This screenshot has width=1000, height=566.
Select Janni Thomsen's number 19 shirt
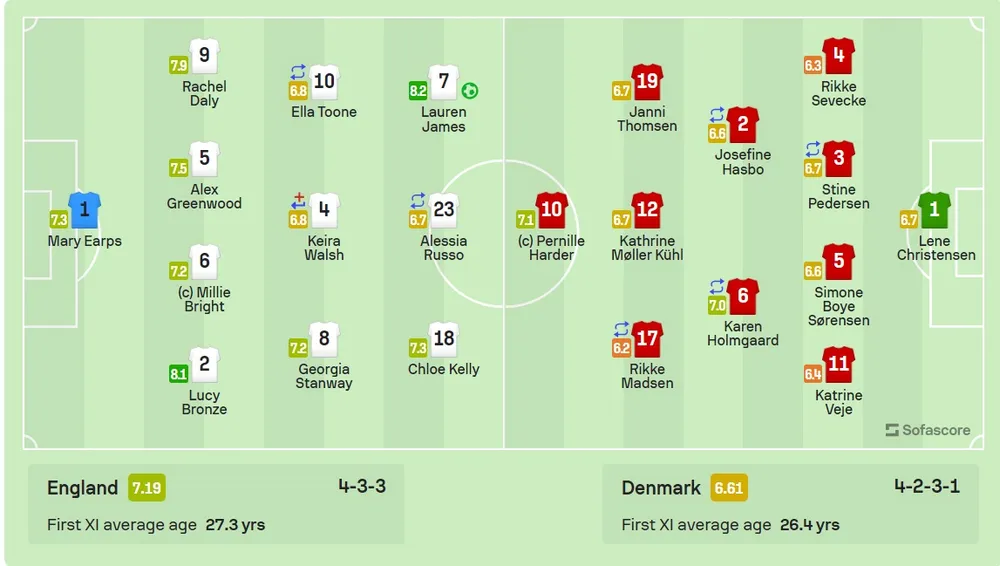(647, 82)
